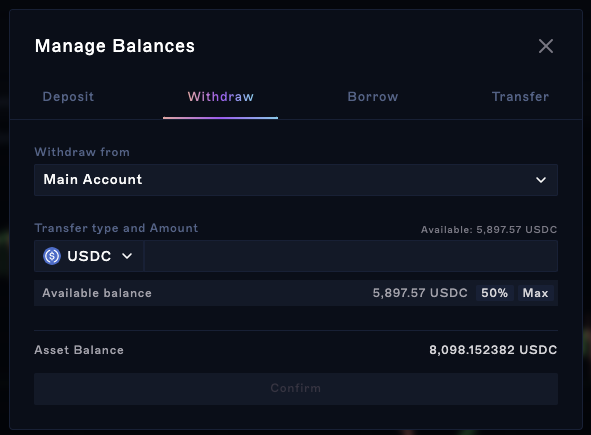
Task: Click the disabled Confirm button
Action: click(296, 389)
